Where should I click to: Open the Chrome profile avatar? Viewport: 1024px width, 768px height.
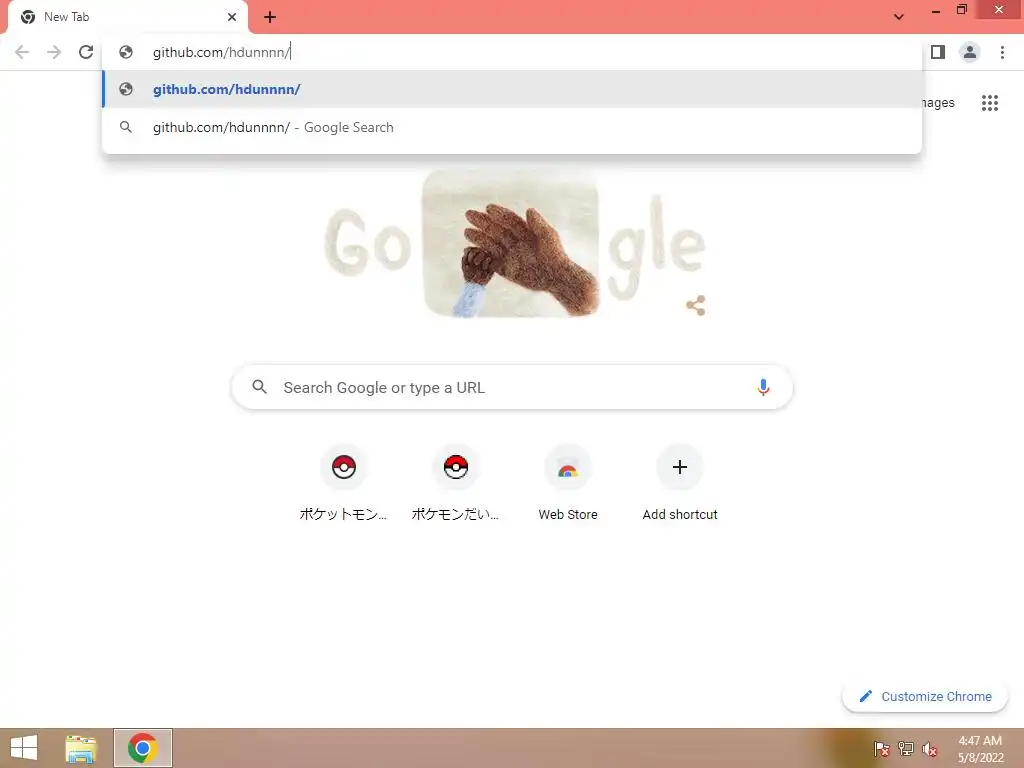point(970,52)
